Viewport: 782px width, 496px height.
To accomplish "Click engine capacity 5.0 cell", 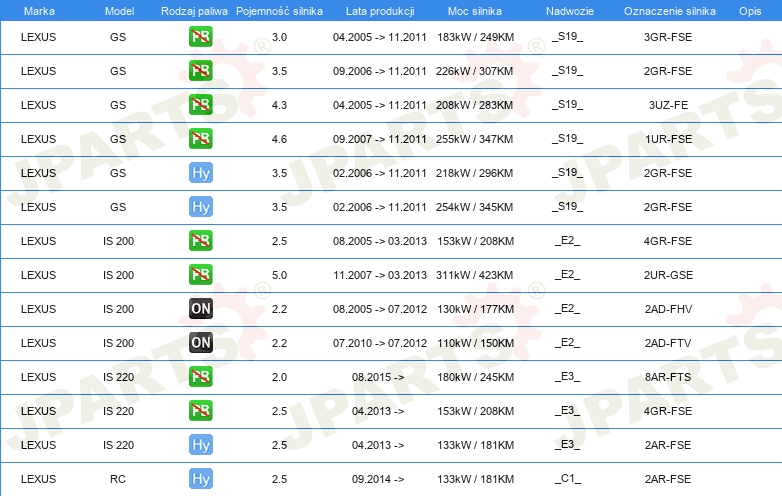I will pyautogui.click(x=279, y=275).
